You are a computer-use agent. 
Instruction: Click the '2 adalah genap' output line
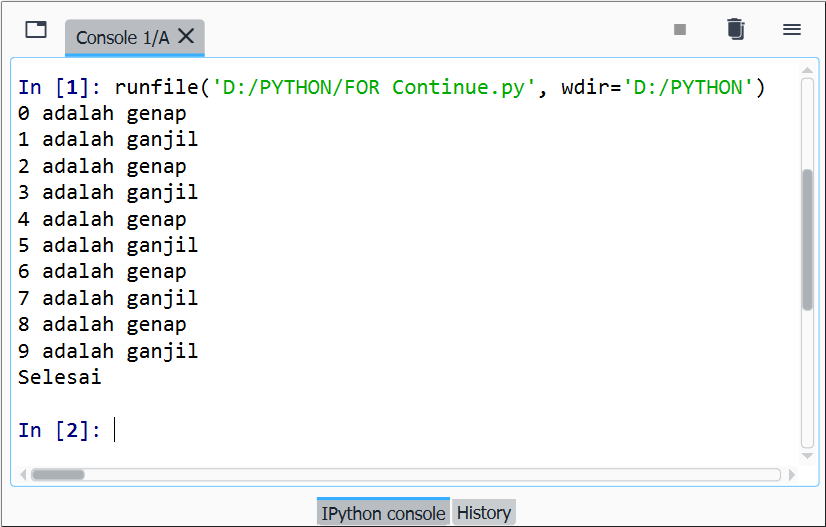[102, 167]
